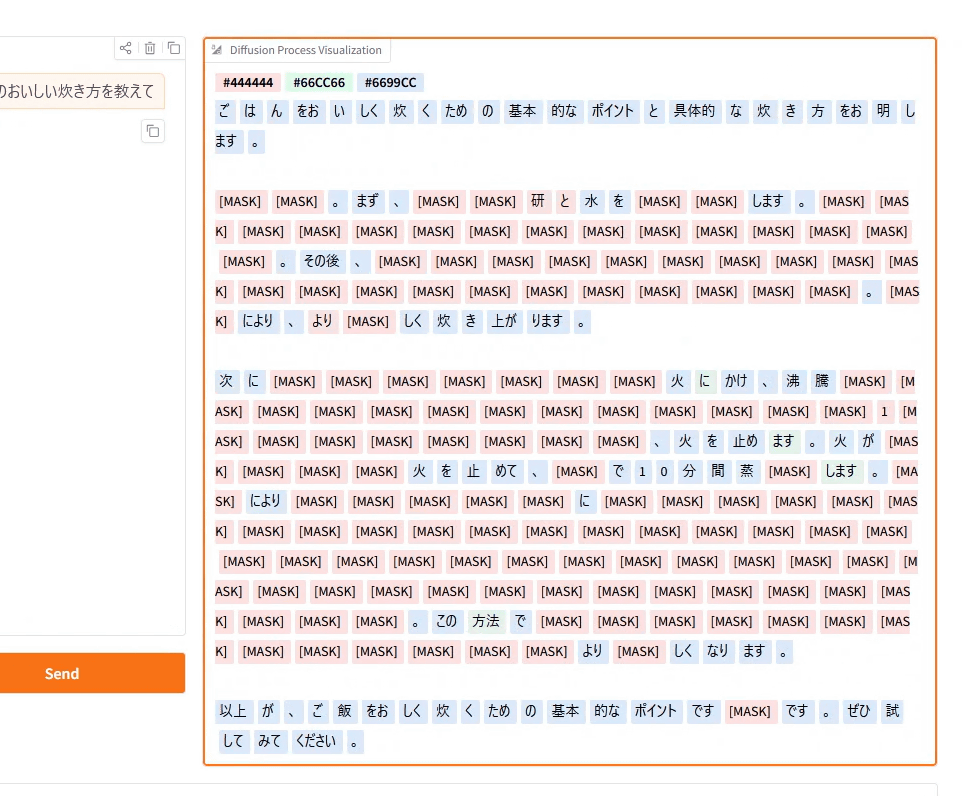
Task: Click the 以上 token in the final paragraph
Action: (233, 711)
